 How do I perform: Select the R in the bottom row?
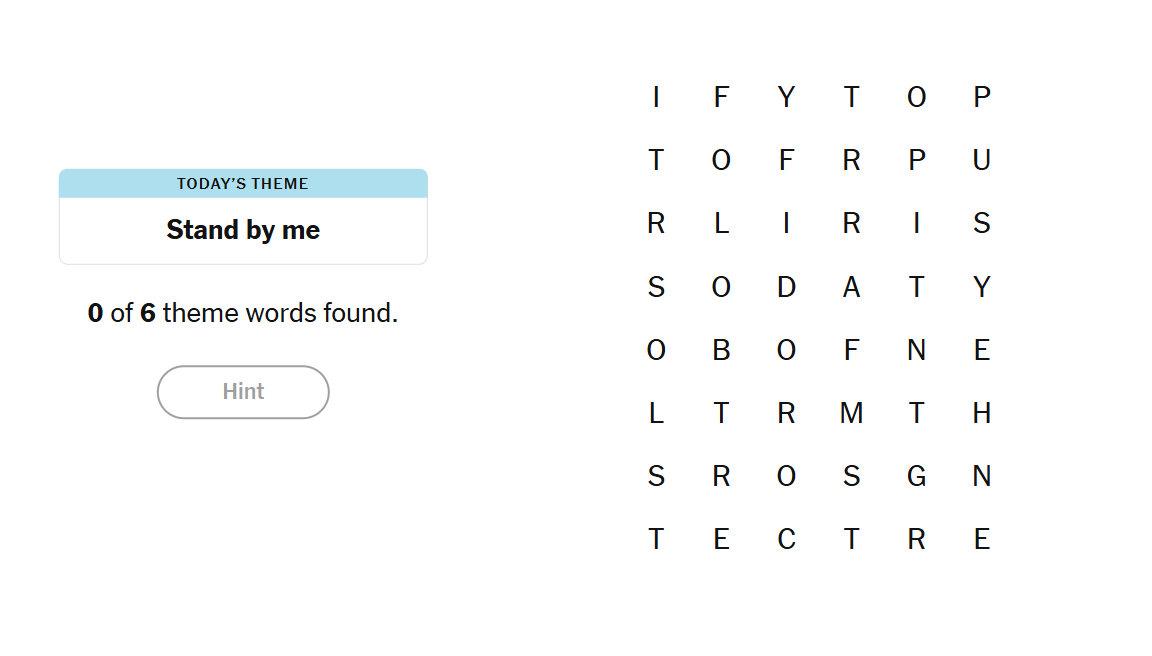tap(916, 540)
